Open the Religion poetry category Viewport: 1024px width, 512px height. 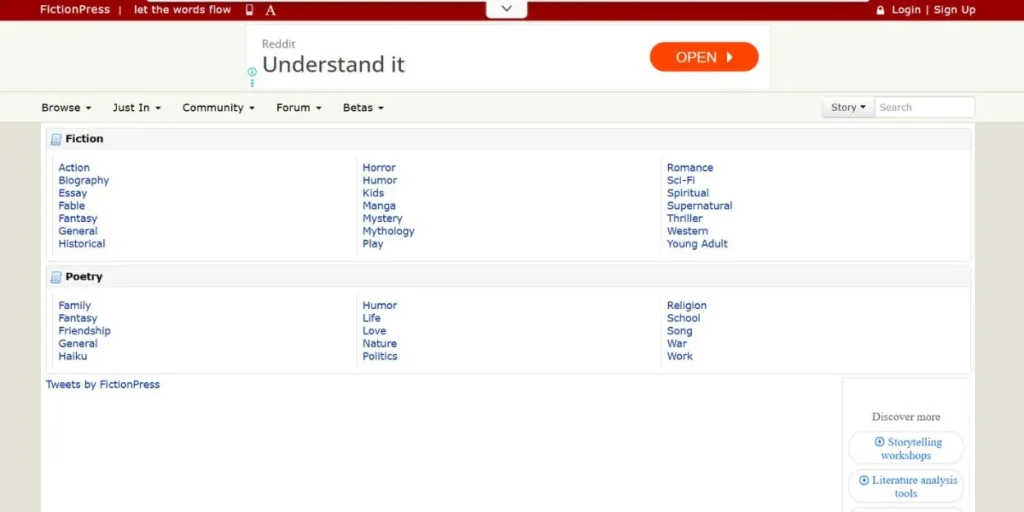686,306
